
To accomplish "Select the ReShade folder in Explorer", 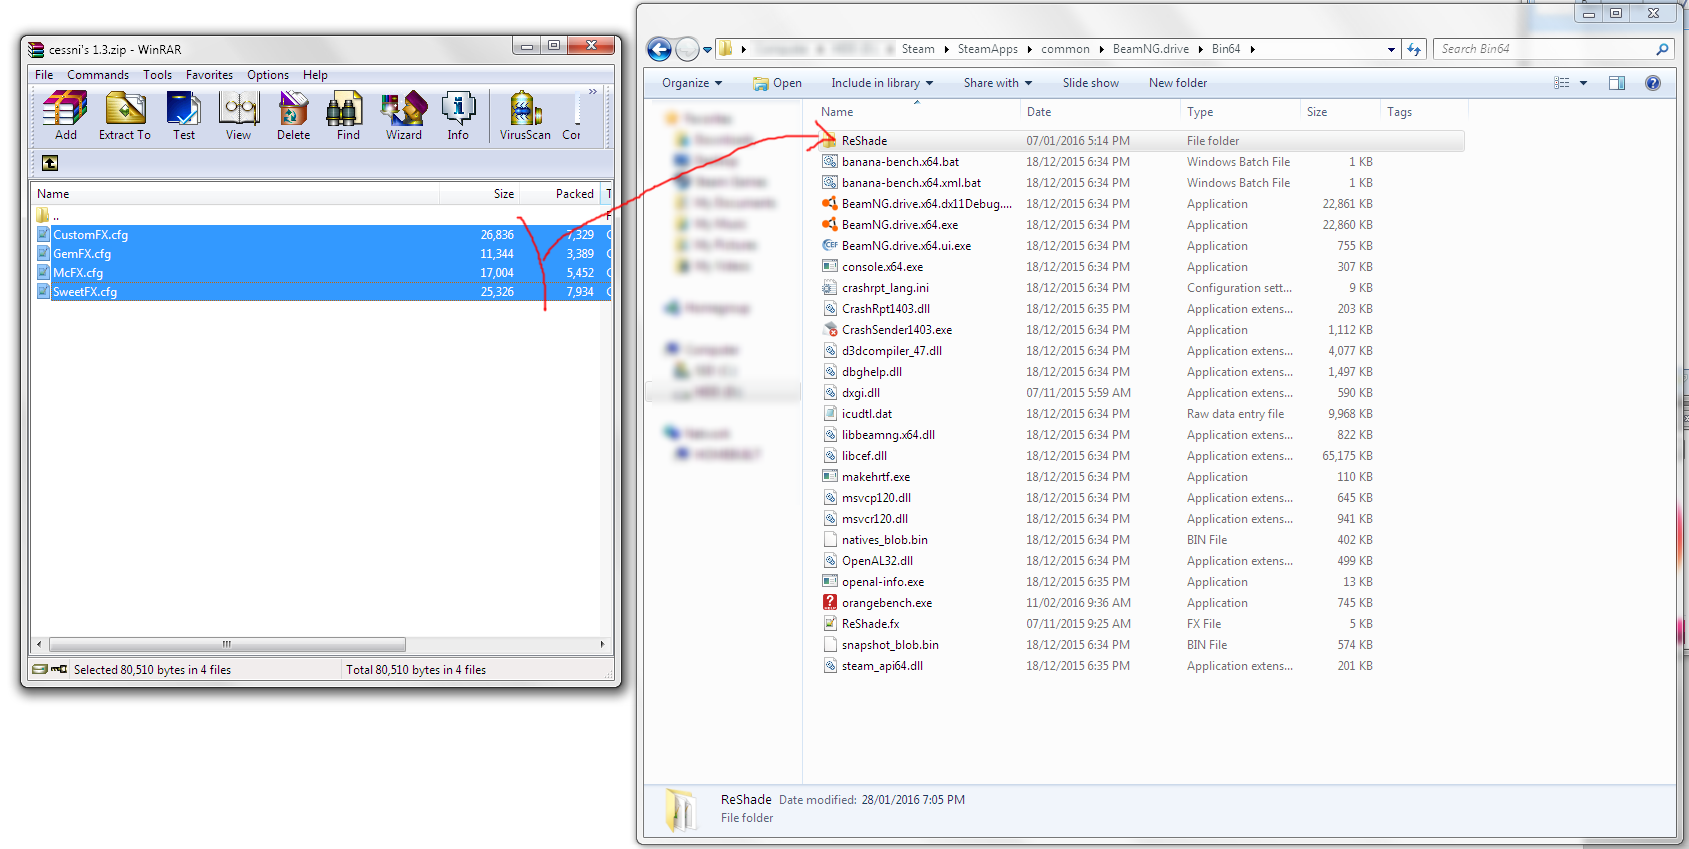I will click(x=1141, y=141).
